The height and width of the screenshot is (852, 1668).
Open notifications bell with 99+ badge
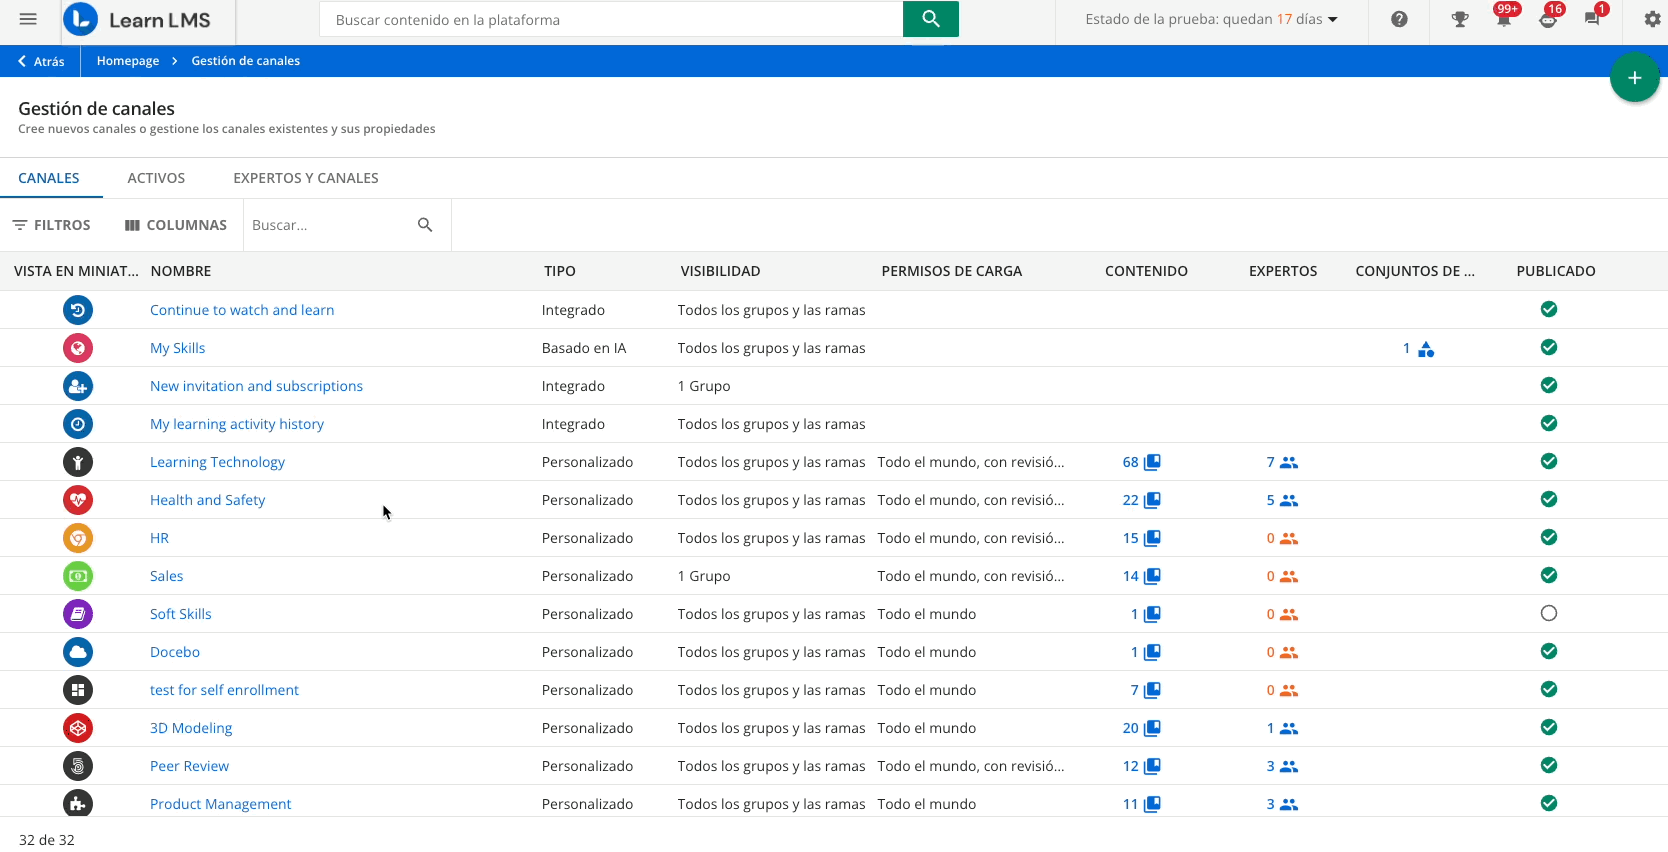pos(1504,17)
